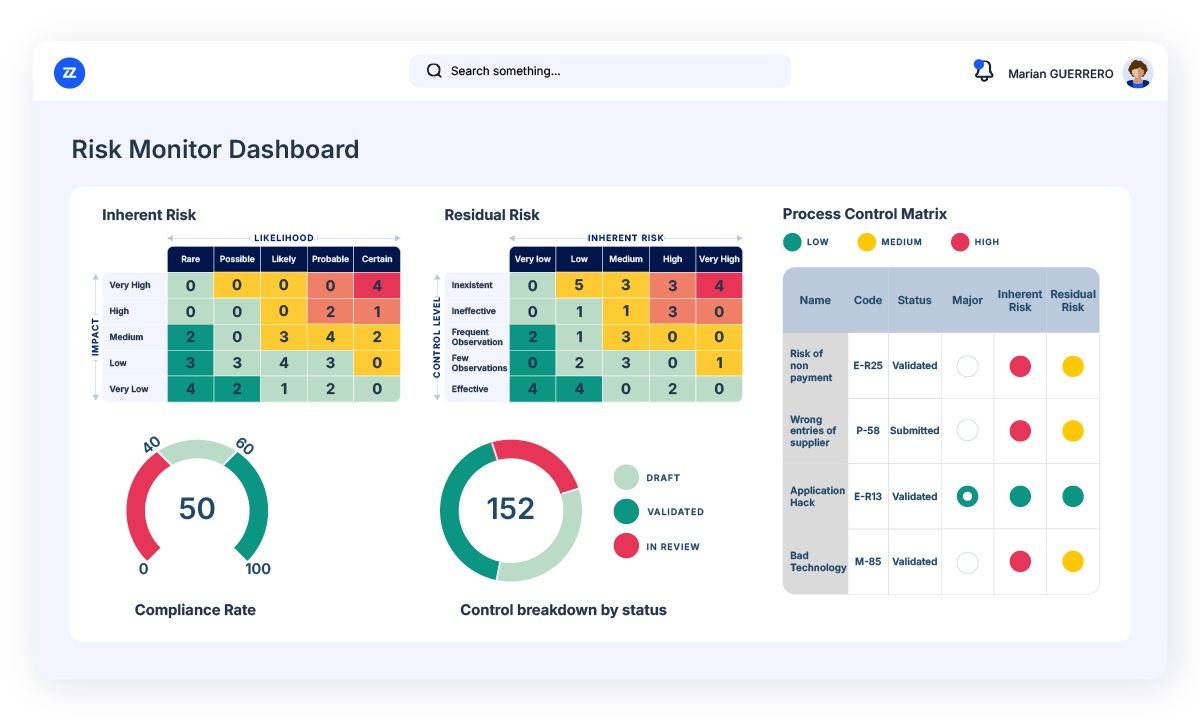Click the Inherent Risk column header in matrix

1020,300
